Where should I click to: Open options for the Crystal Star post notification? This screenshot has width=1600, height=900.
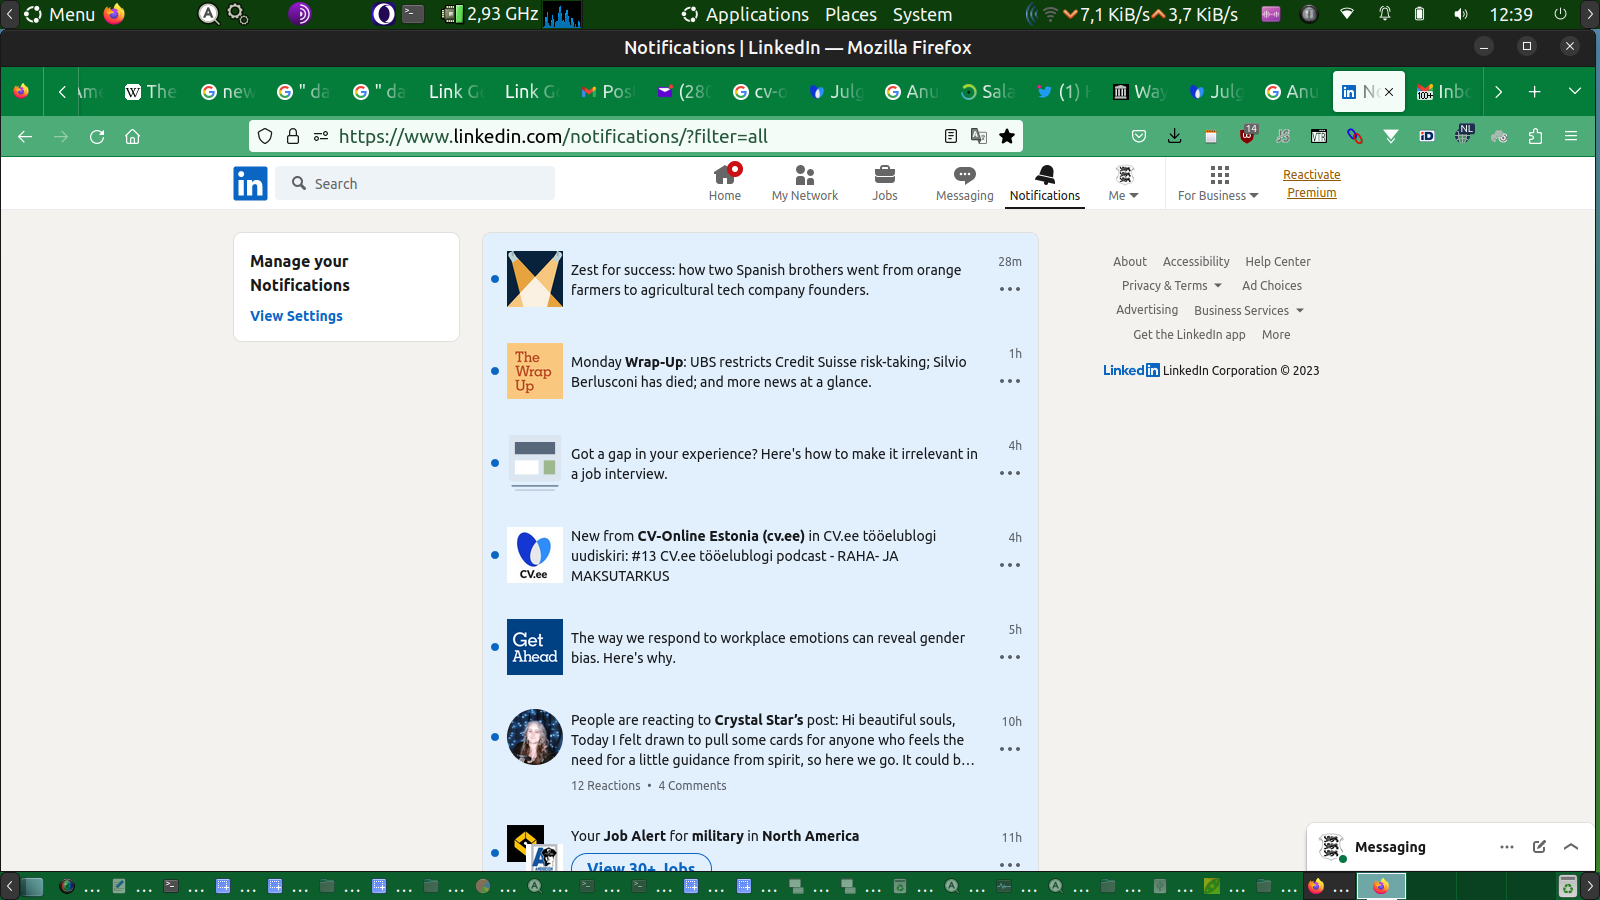pos(1010,749)
